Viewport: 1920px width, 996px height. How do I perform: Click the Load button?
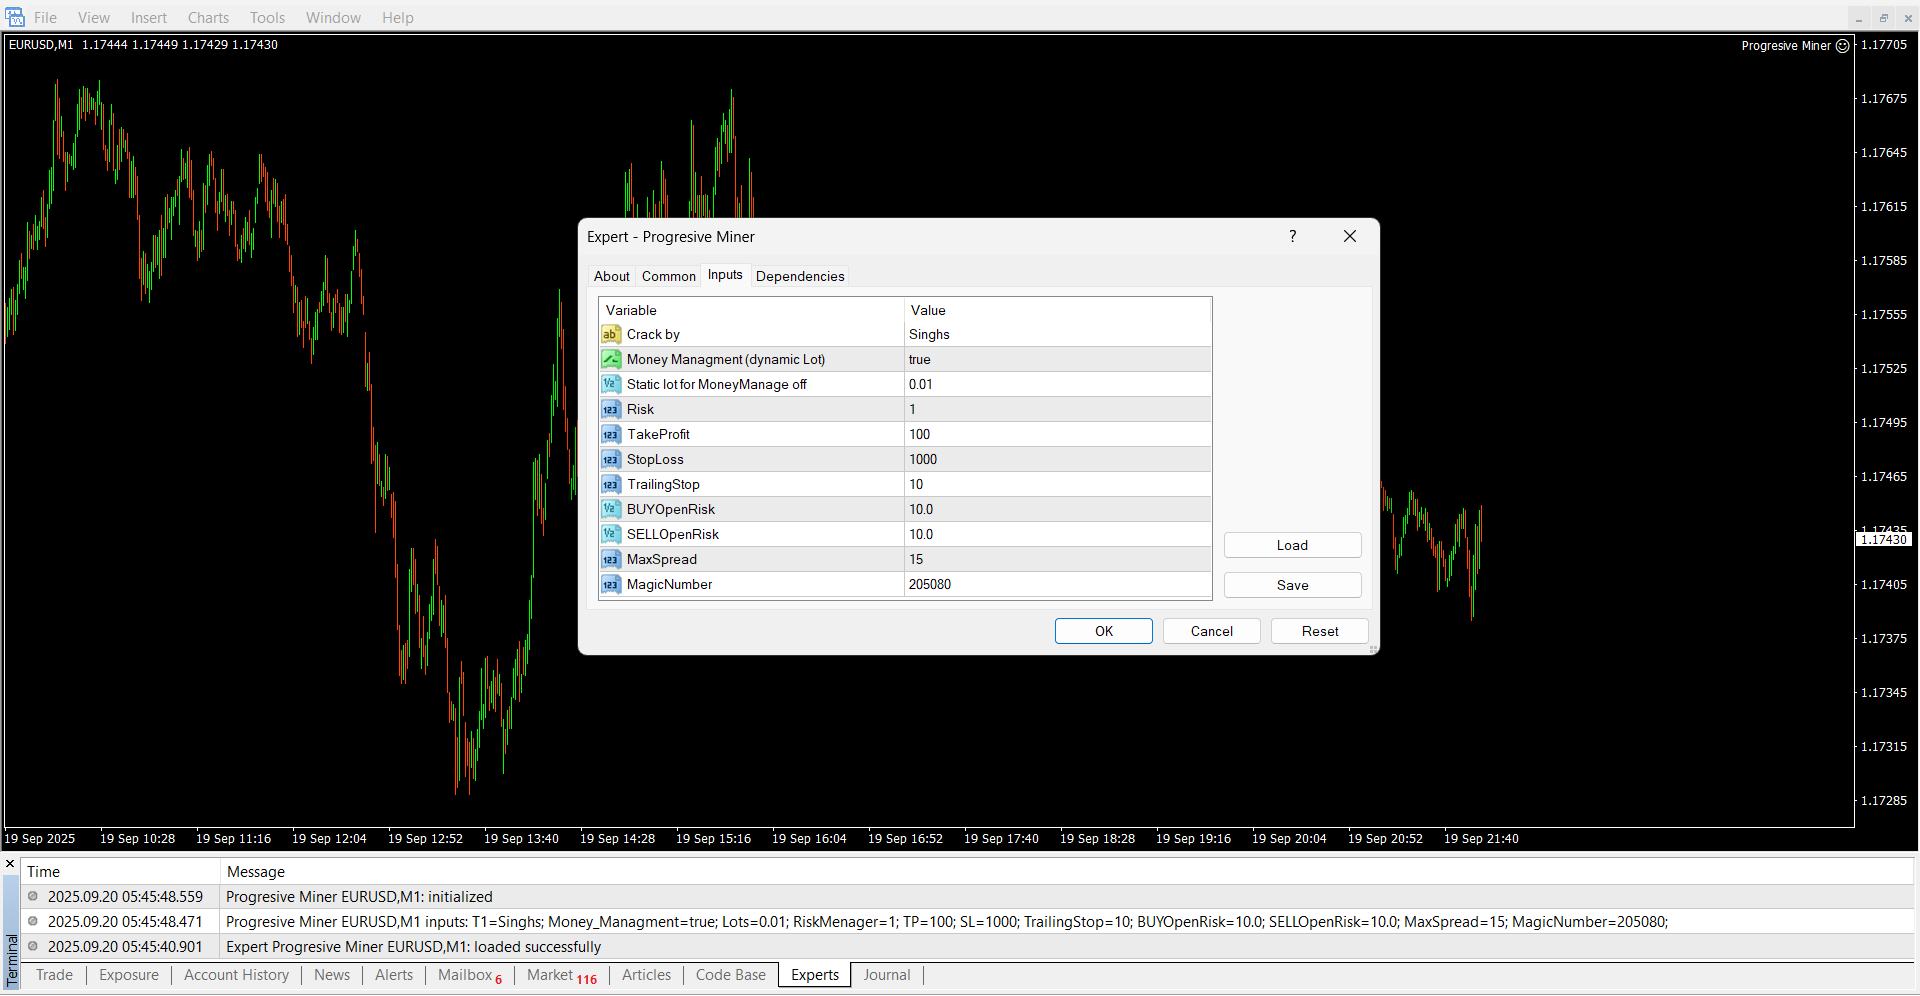pos(1292,545)
